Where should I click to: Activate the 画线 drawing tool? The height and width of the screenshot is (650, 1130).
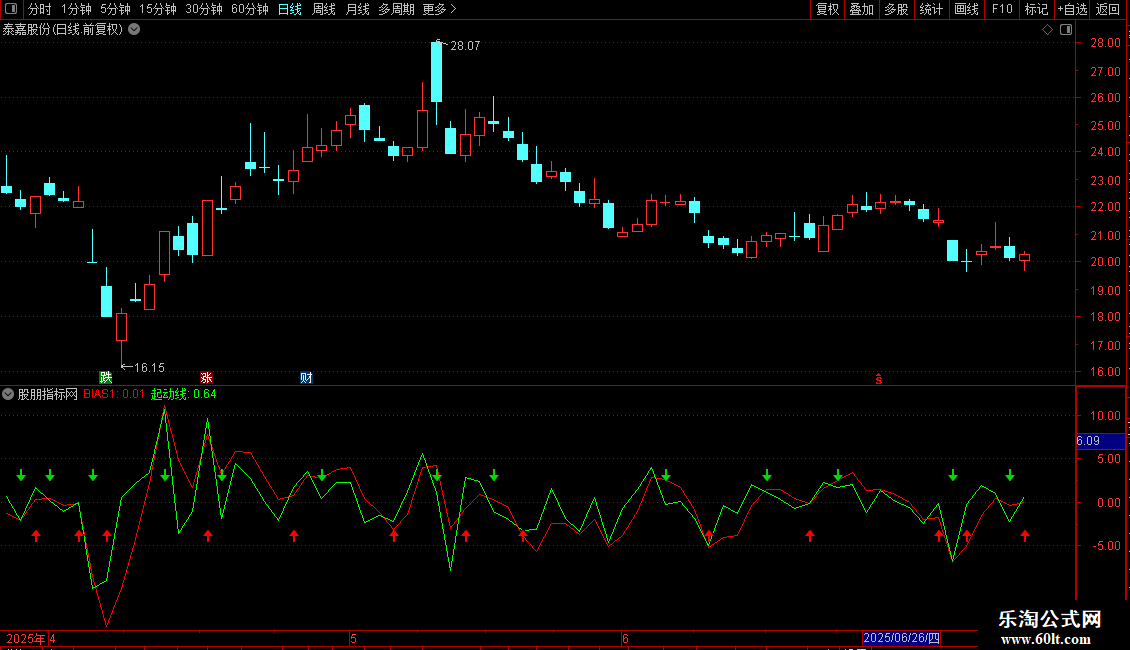(966, 9)
